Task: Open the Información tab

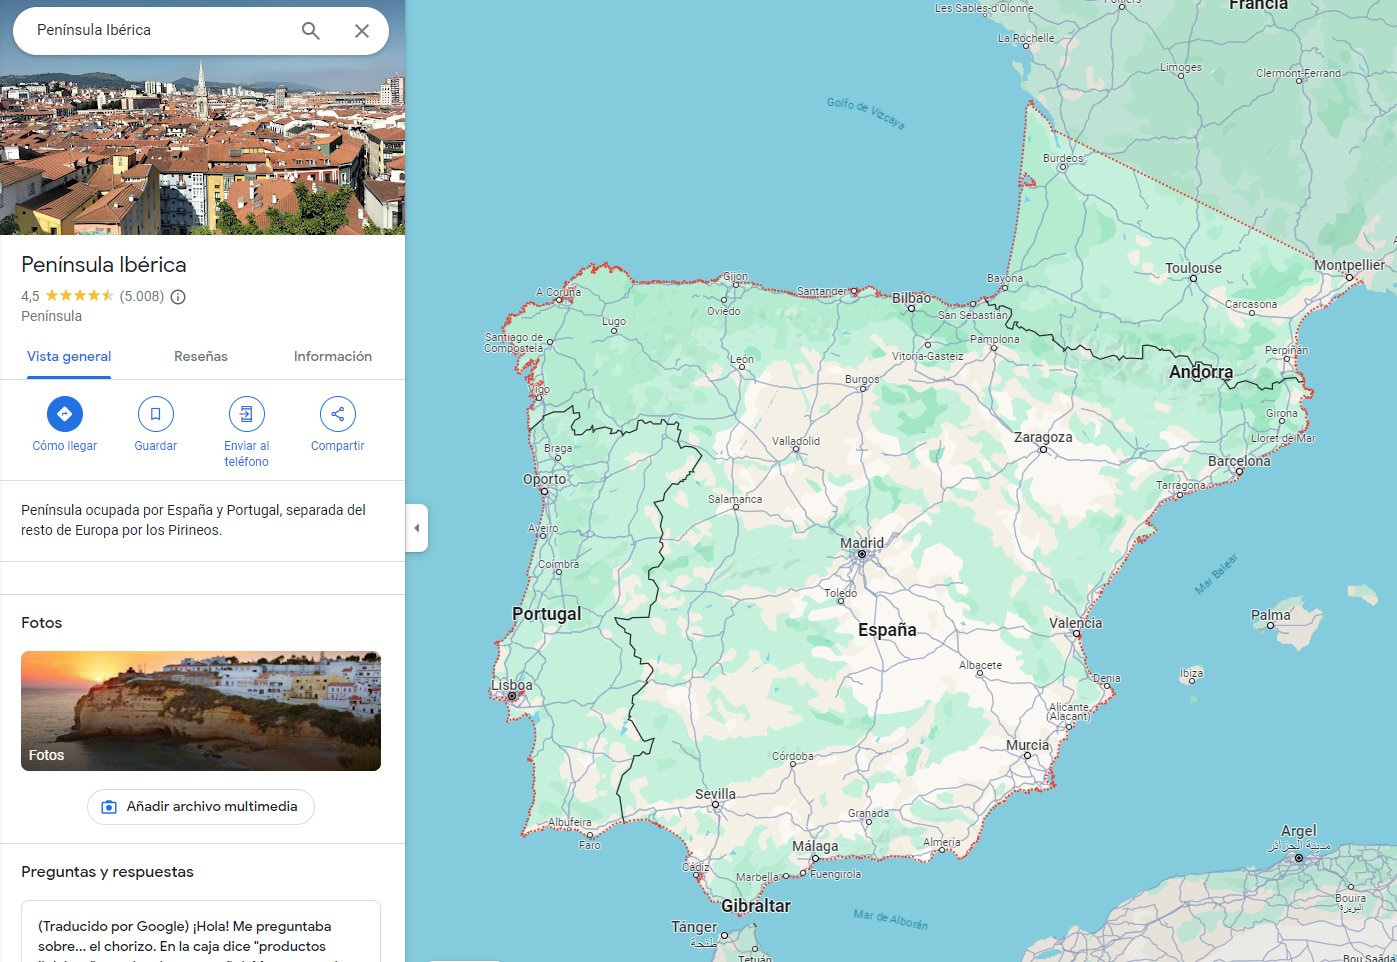Action: 332,356
